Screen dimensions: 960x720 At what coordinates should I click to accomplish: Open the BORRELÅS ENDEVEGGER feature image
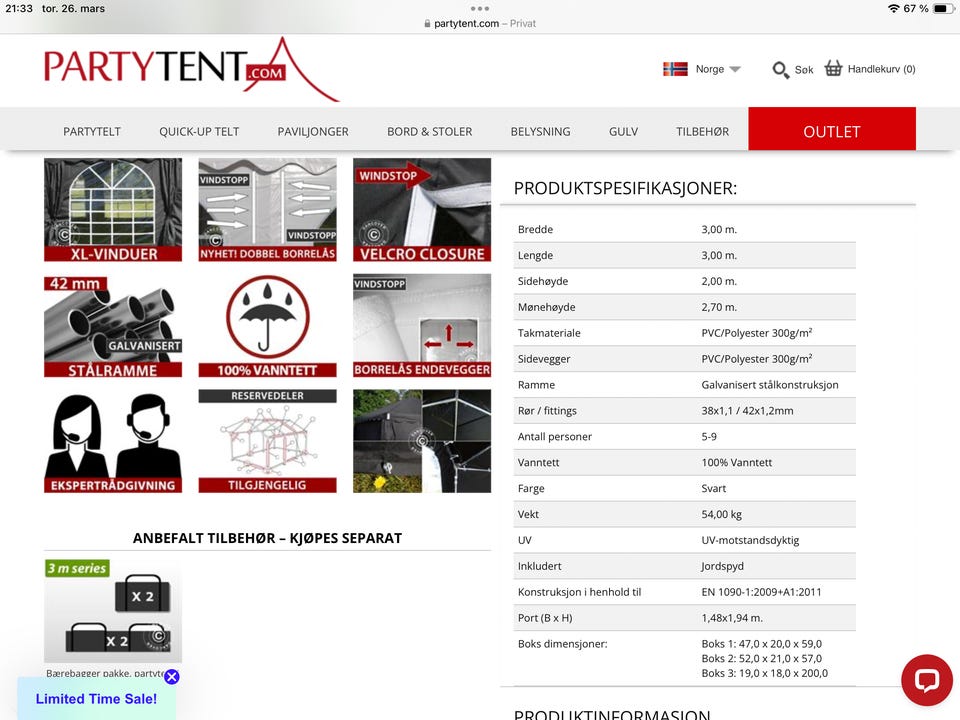point(422,326)
